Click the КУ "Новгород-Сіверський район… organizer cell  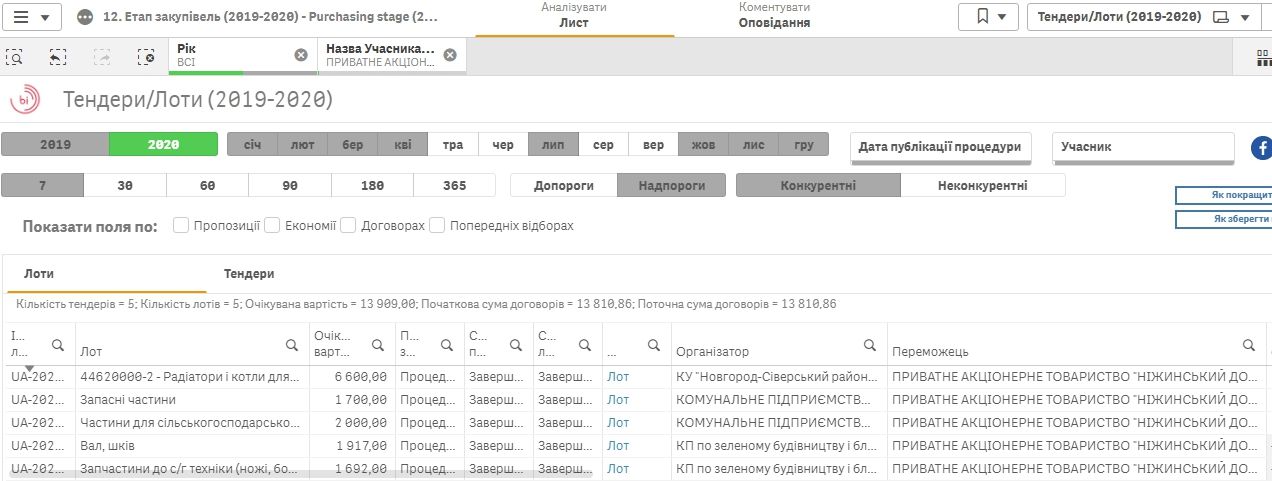coord(779,377)
